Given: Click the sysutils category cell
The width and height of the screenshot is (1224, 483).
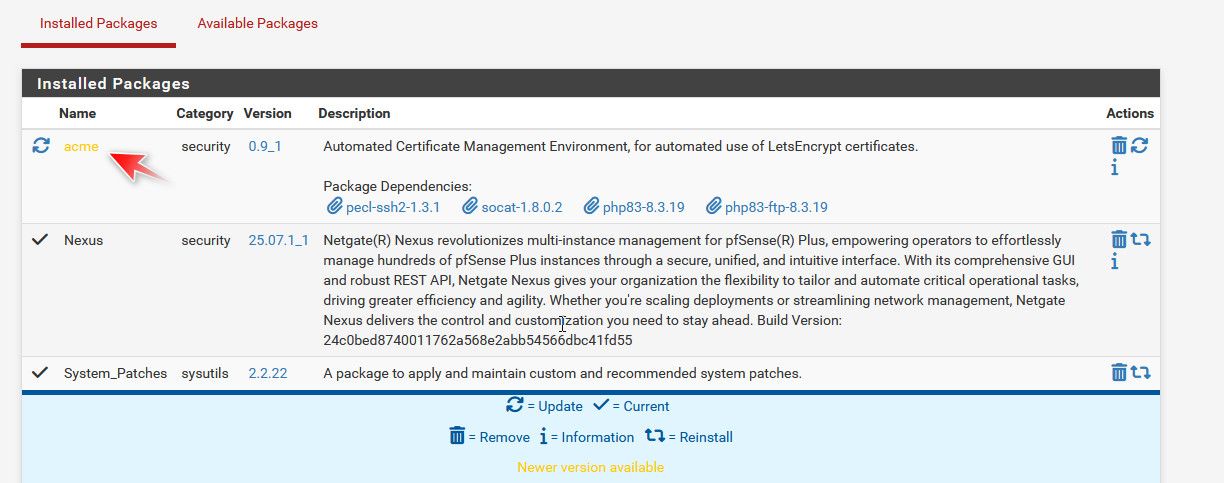Looking at the screenshot, I should (205, 373).
